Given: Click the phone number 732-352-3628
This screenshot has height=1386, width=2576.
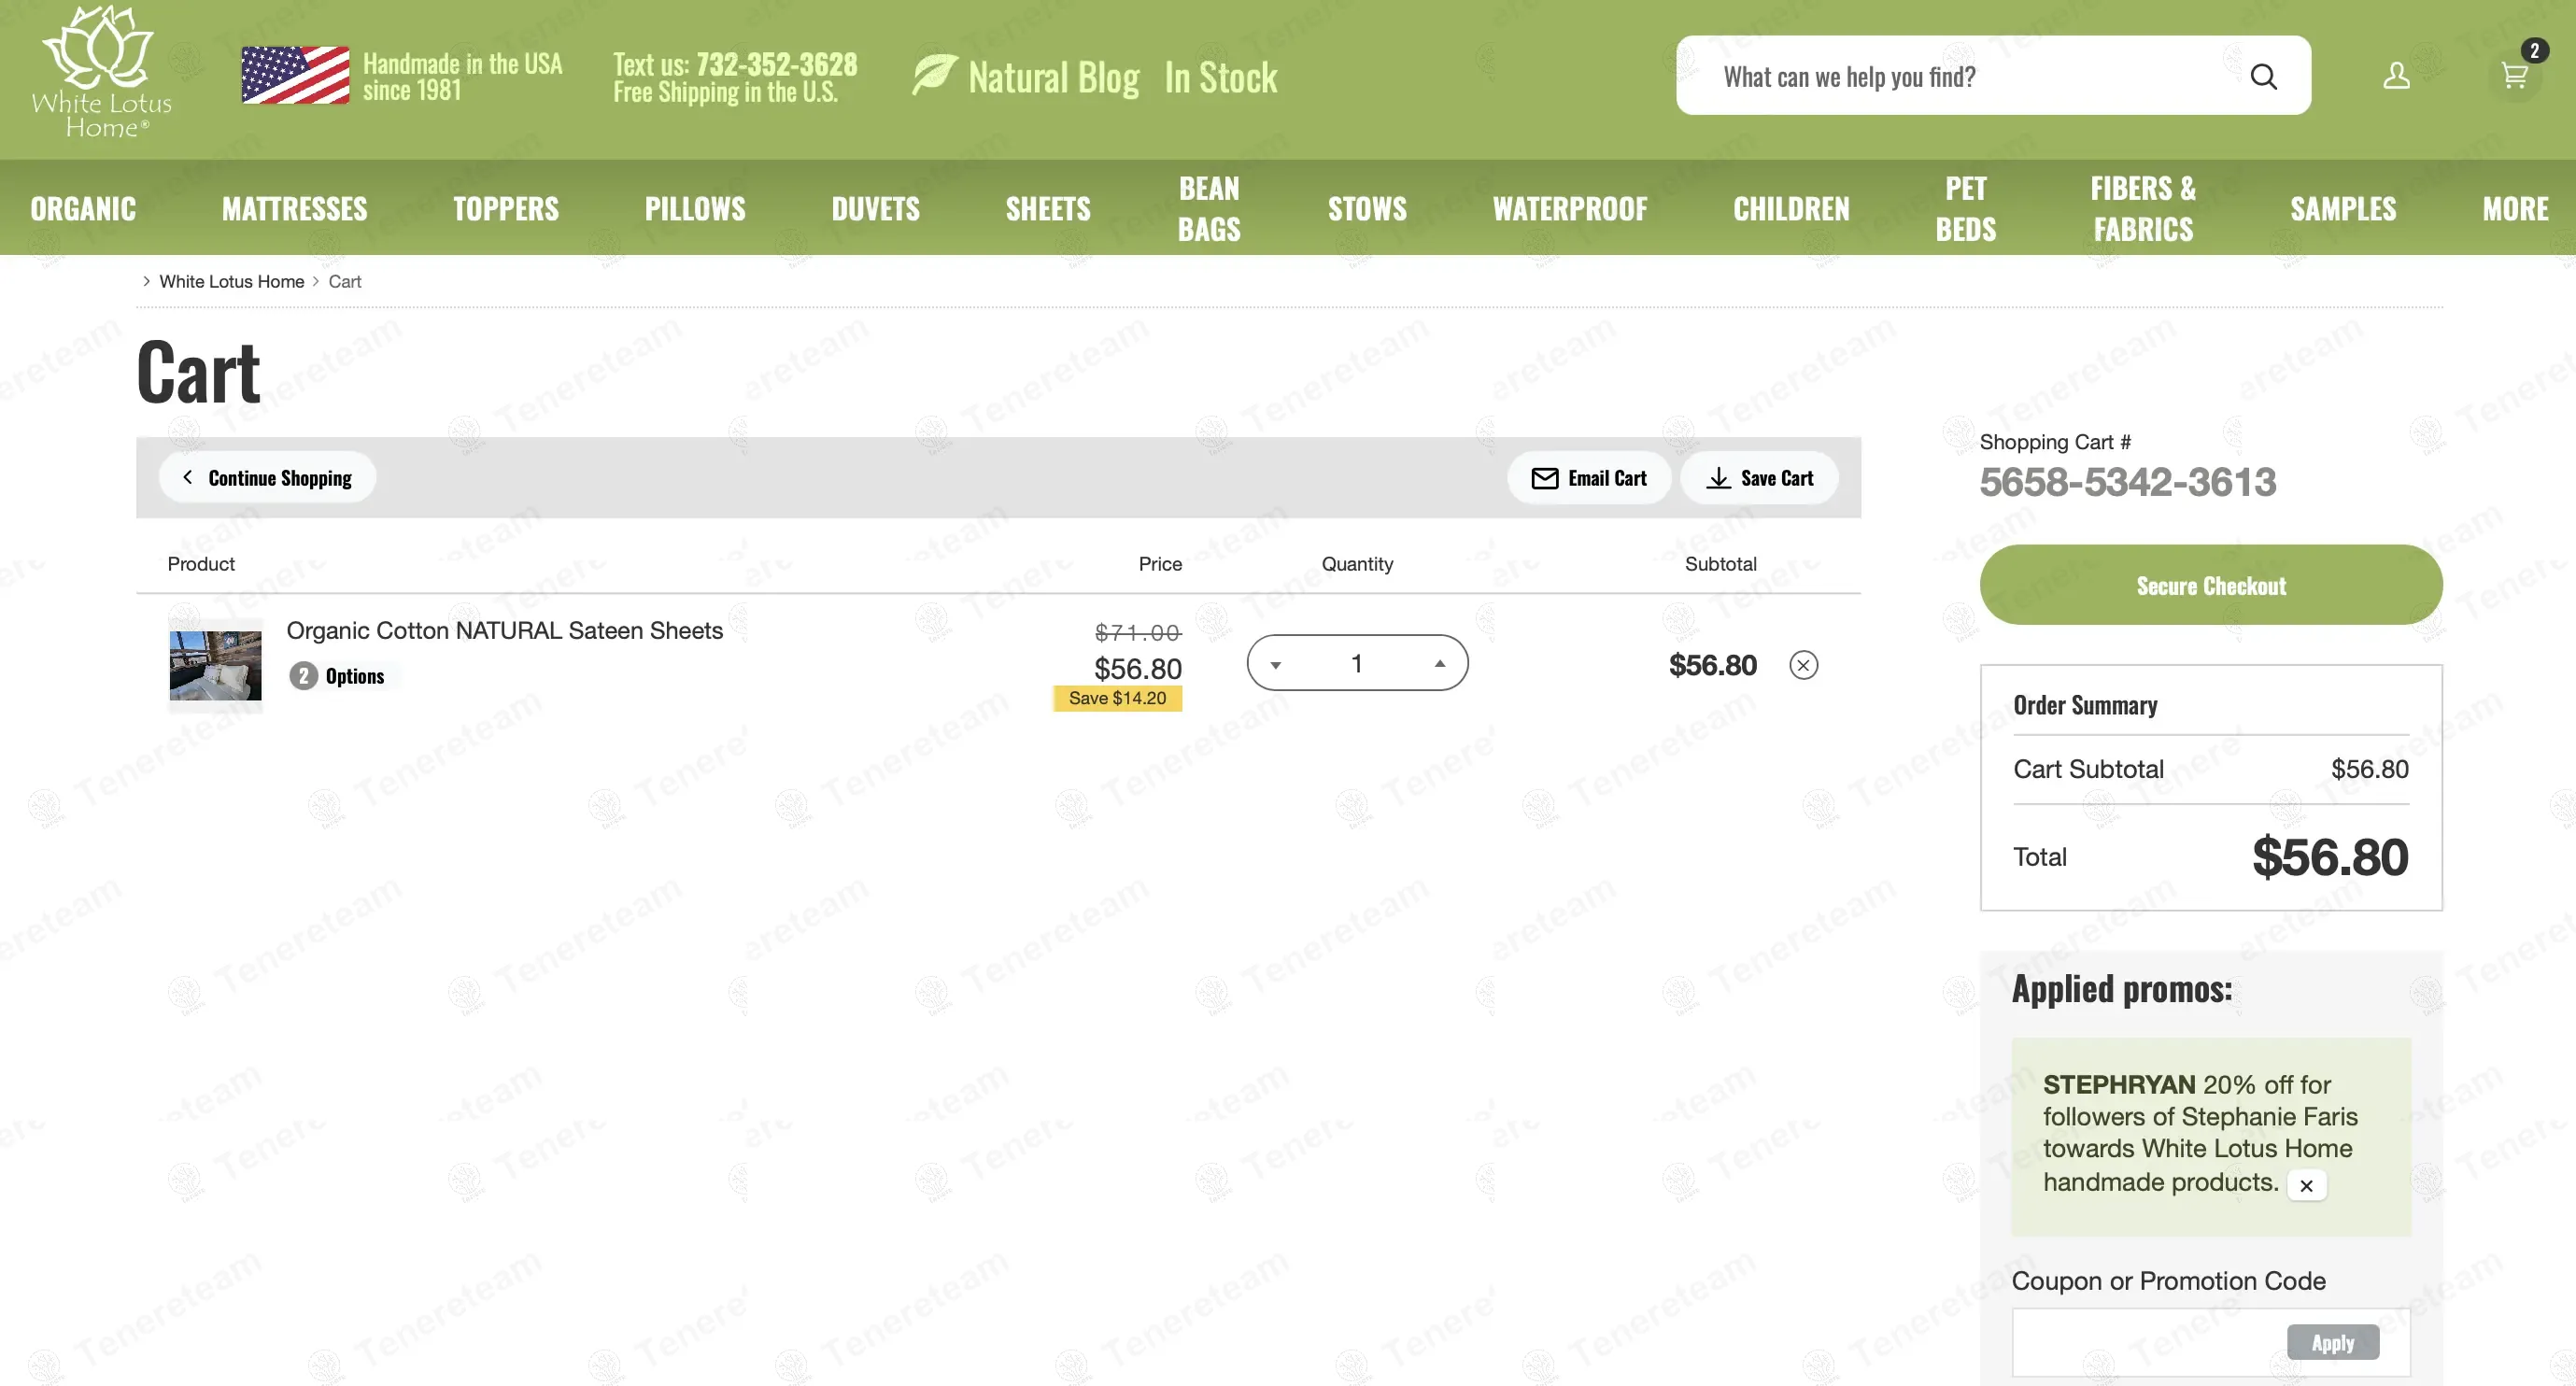Looking at the screenshot, I should click(x=776, y=64).
